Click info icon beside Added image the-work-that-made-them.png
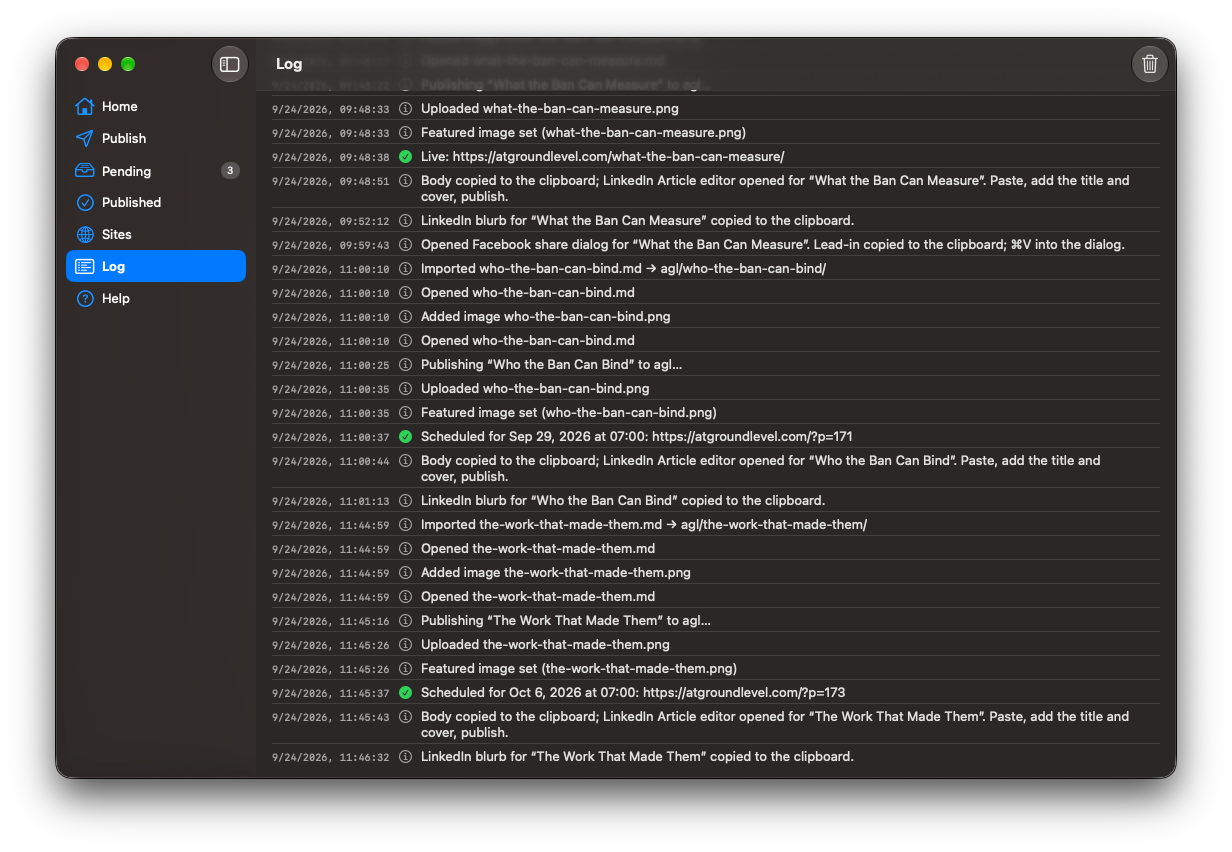The height and width of the screenshot is (852, 1232). point(405,572)
